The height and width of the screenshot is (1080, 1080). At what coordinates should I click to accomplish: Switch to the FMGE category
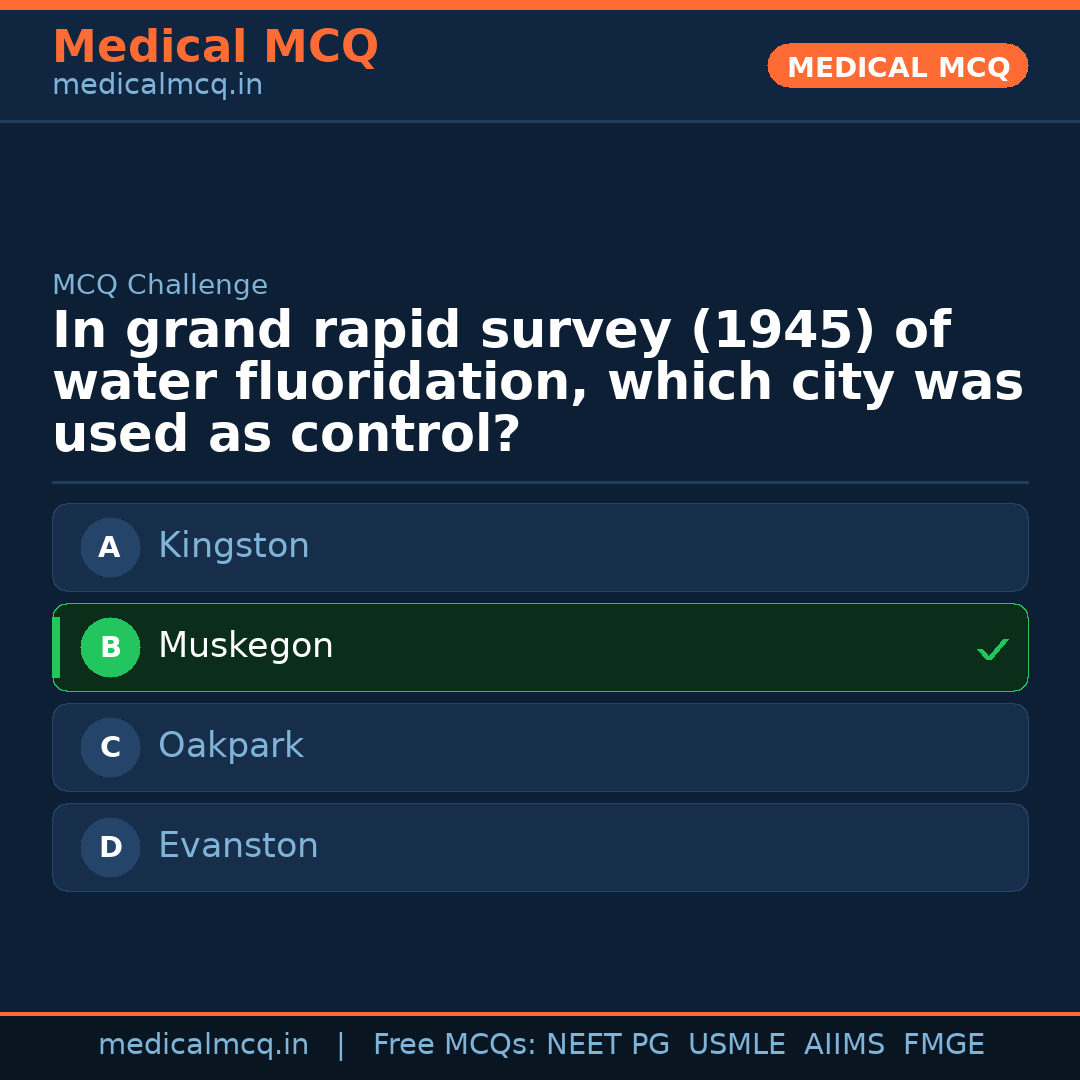click(943, 1044)
